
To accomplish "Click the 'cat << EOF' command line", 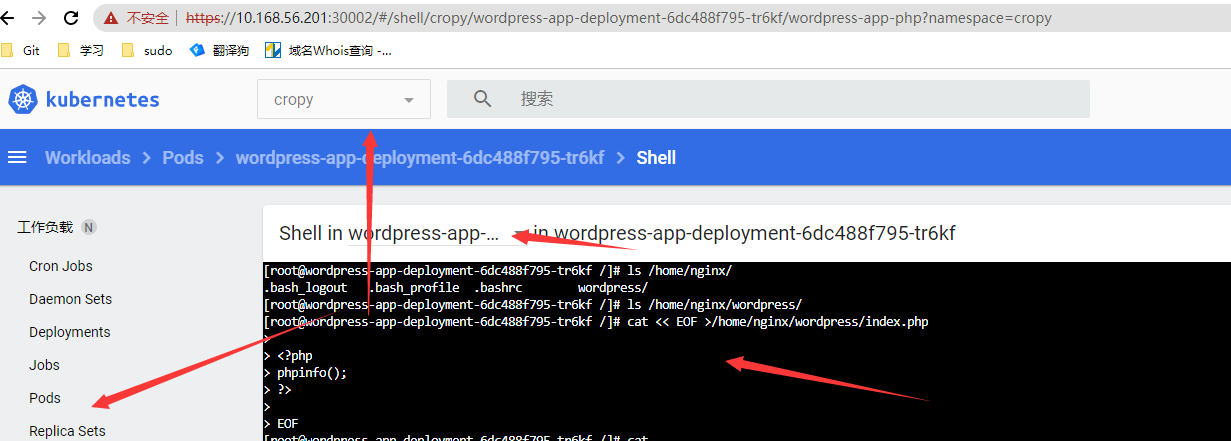I will click(x=596, y=322).
